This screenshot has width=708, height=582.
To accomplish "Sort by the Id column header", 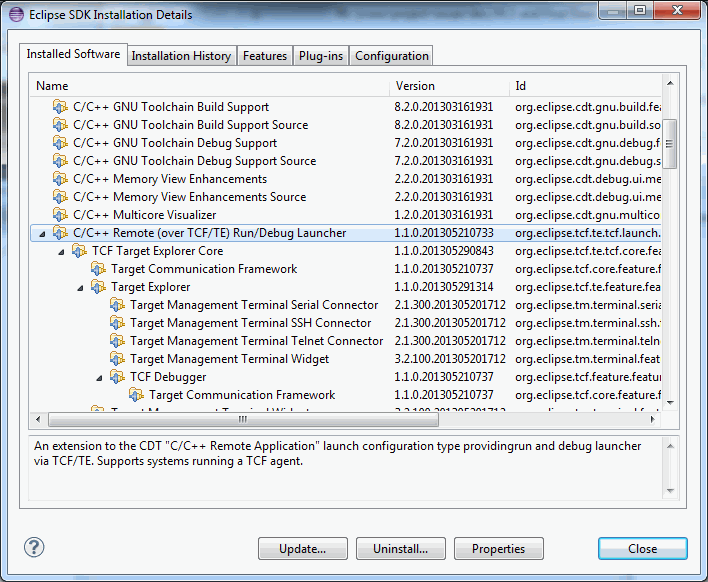I will pos(586,86).
